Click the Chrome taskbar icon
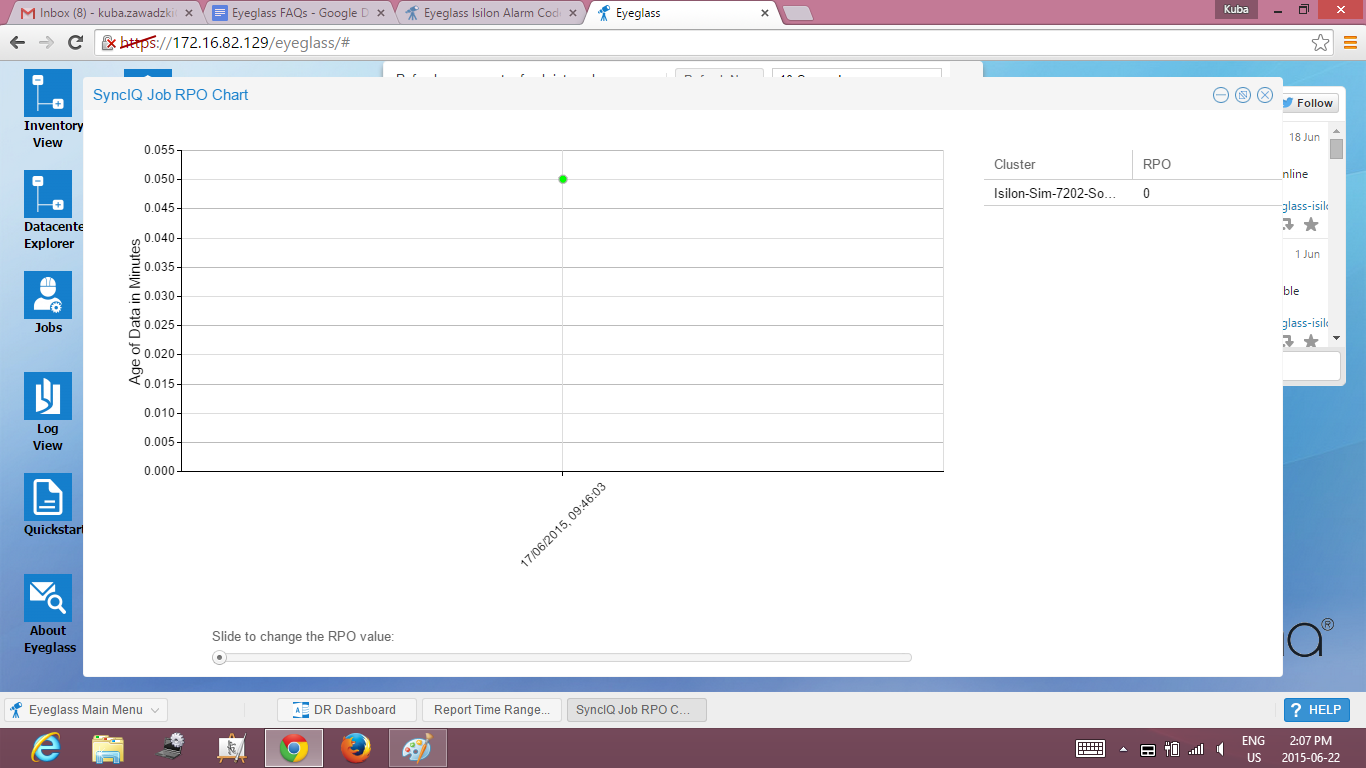The width and height of the screenshot is (1366, 768). click(x=293, y=748)
